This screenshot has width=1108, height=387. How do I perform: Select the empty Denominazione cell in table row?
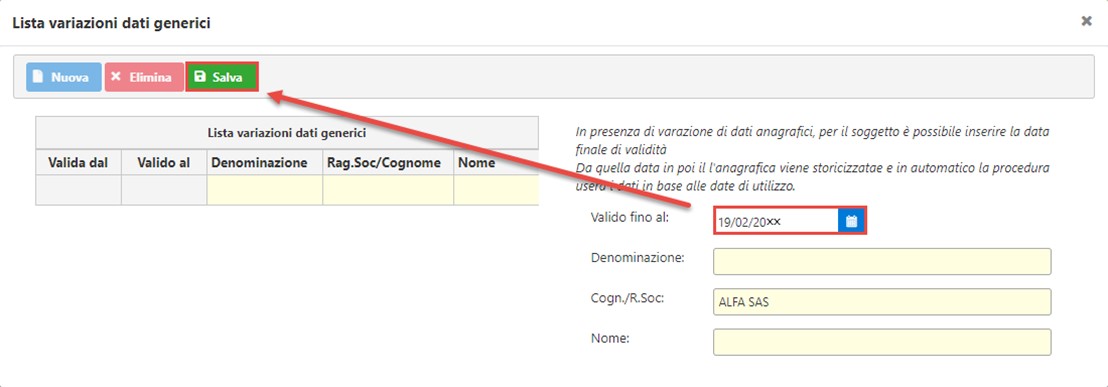[x=265, y=191]
